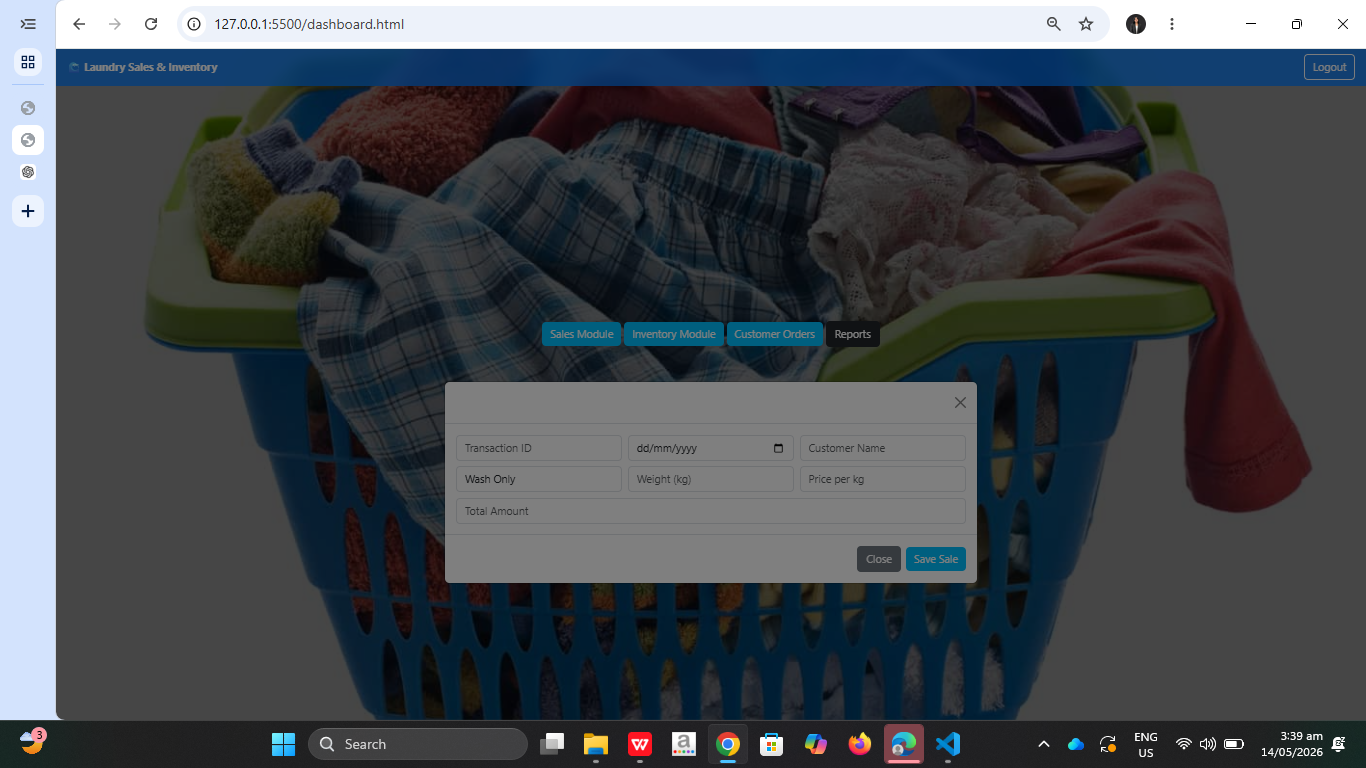Screen dimensions: 1366x768
Task: Focus the Customer Name field
Action: click(x=883, y=448)
